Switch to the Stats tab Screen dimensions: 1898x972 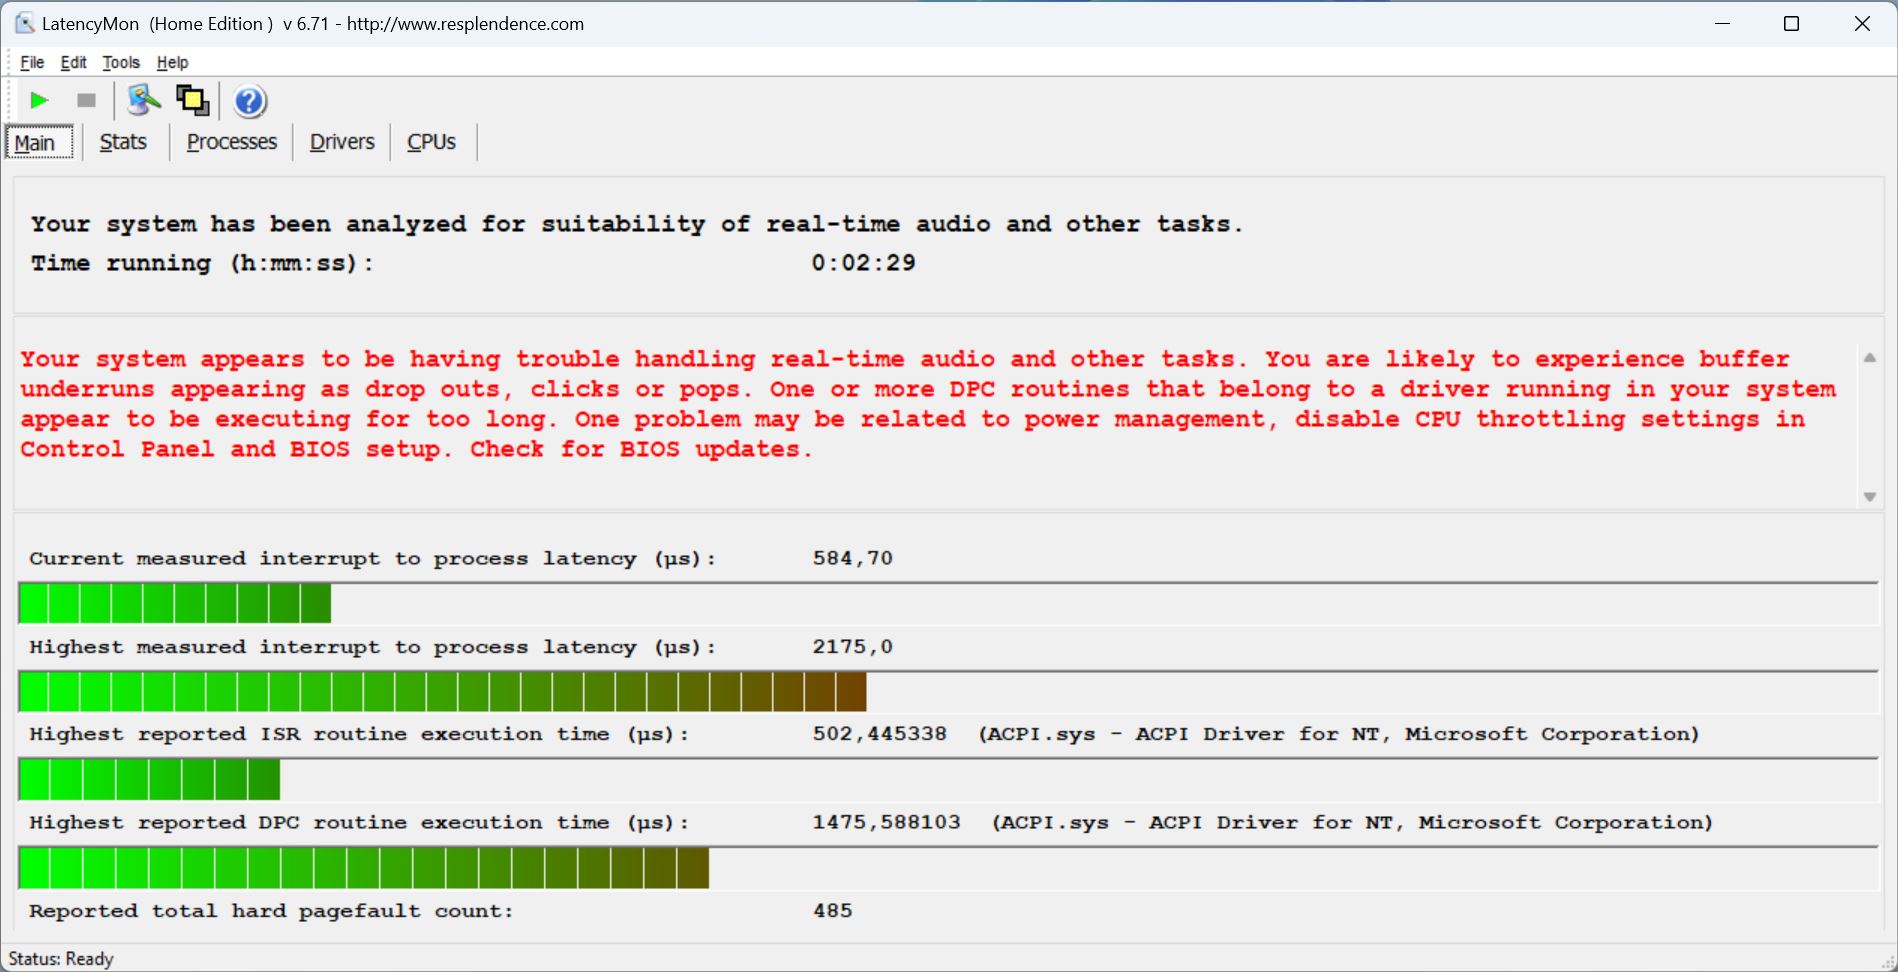point(123,142)
